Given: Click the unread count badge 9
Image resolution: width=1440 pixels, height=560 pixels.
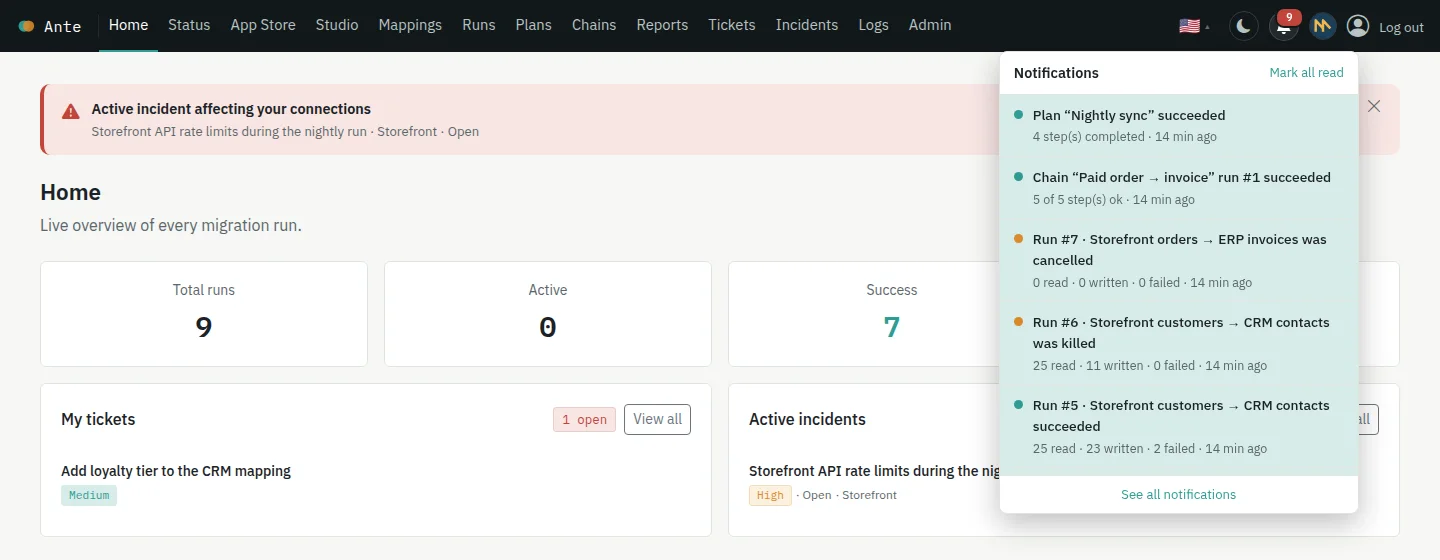Looking at the screenshot, I should [x=1289, y=17].
